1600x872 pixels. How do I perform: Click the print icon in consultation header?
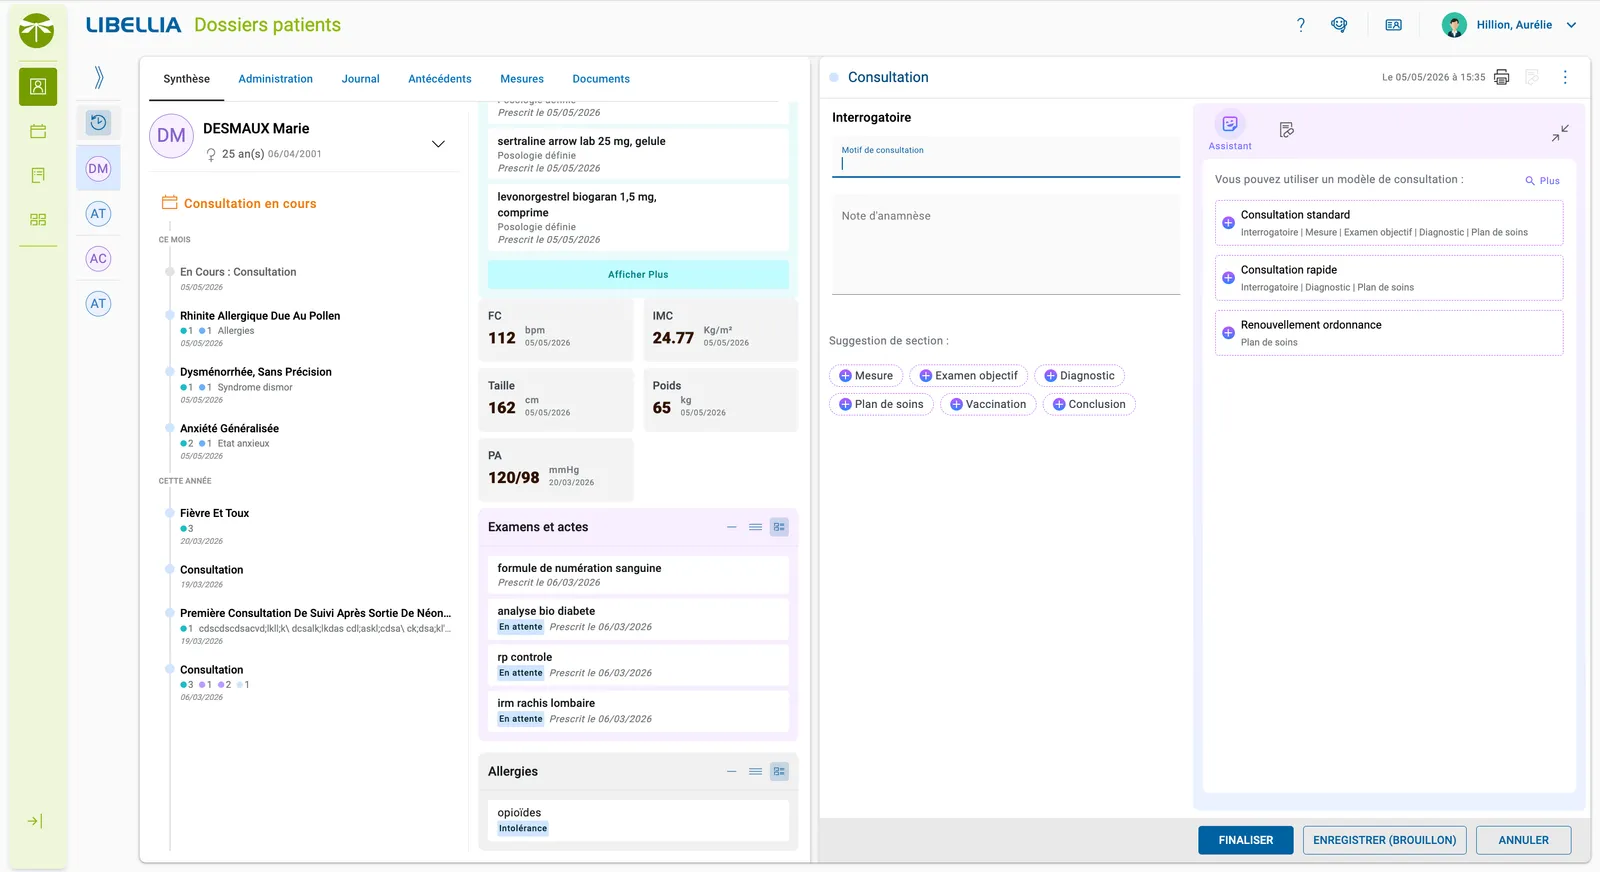click(1501, 77)
